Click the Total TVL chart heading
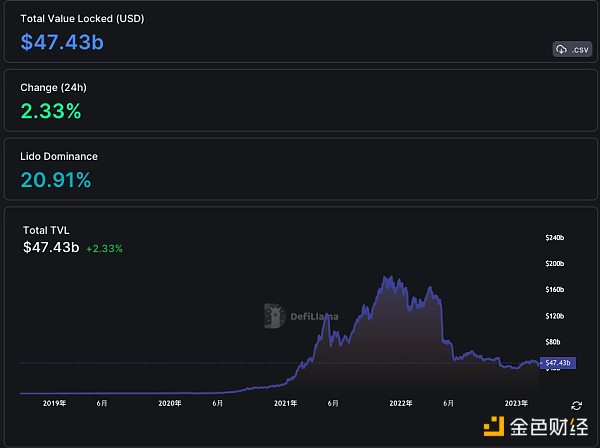 [x=49, y=230]
